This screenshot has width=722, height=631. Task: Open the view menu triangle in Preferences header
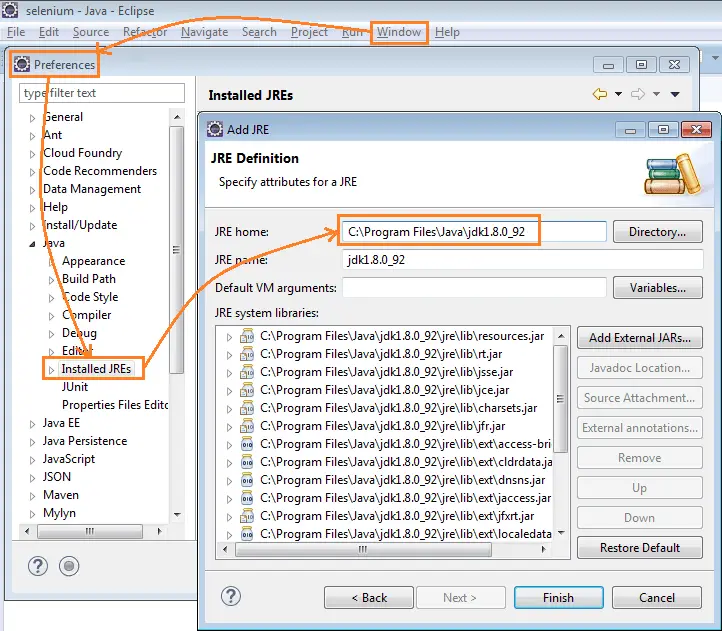(x=675, y=95)
